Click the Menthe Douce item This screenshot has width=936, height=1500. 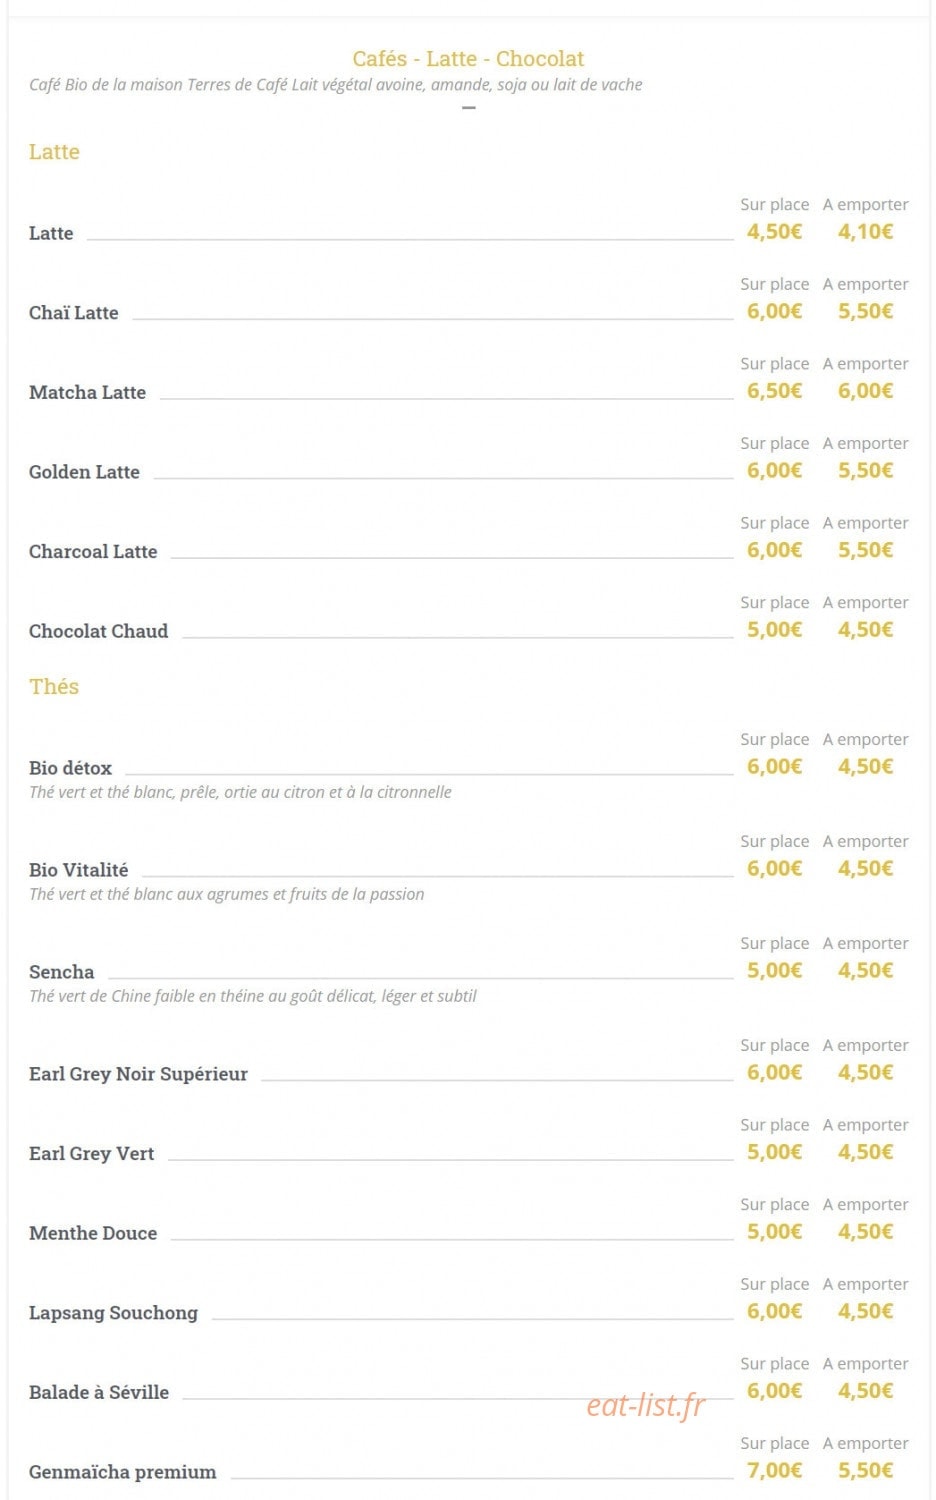tap(93, 1233)
